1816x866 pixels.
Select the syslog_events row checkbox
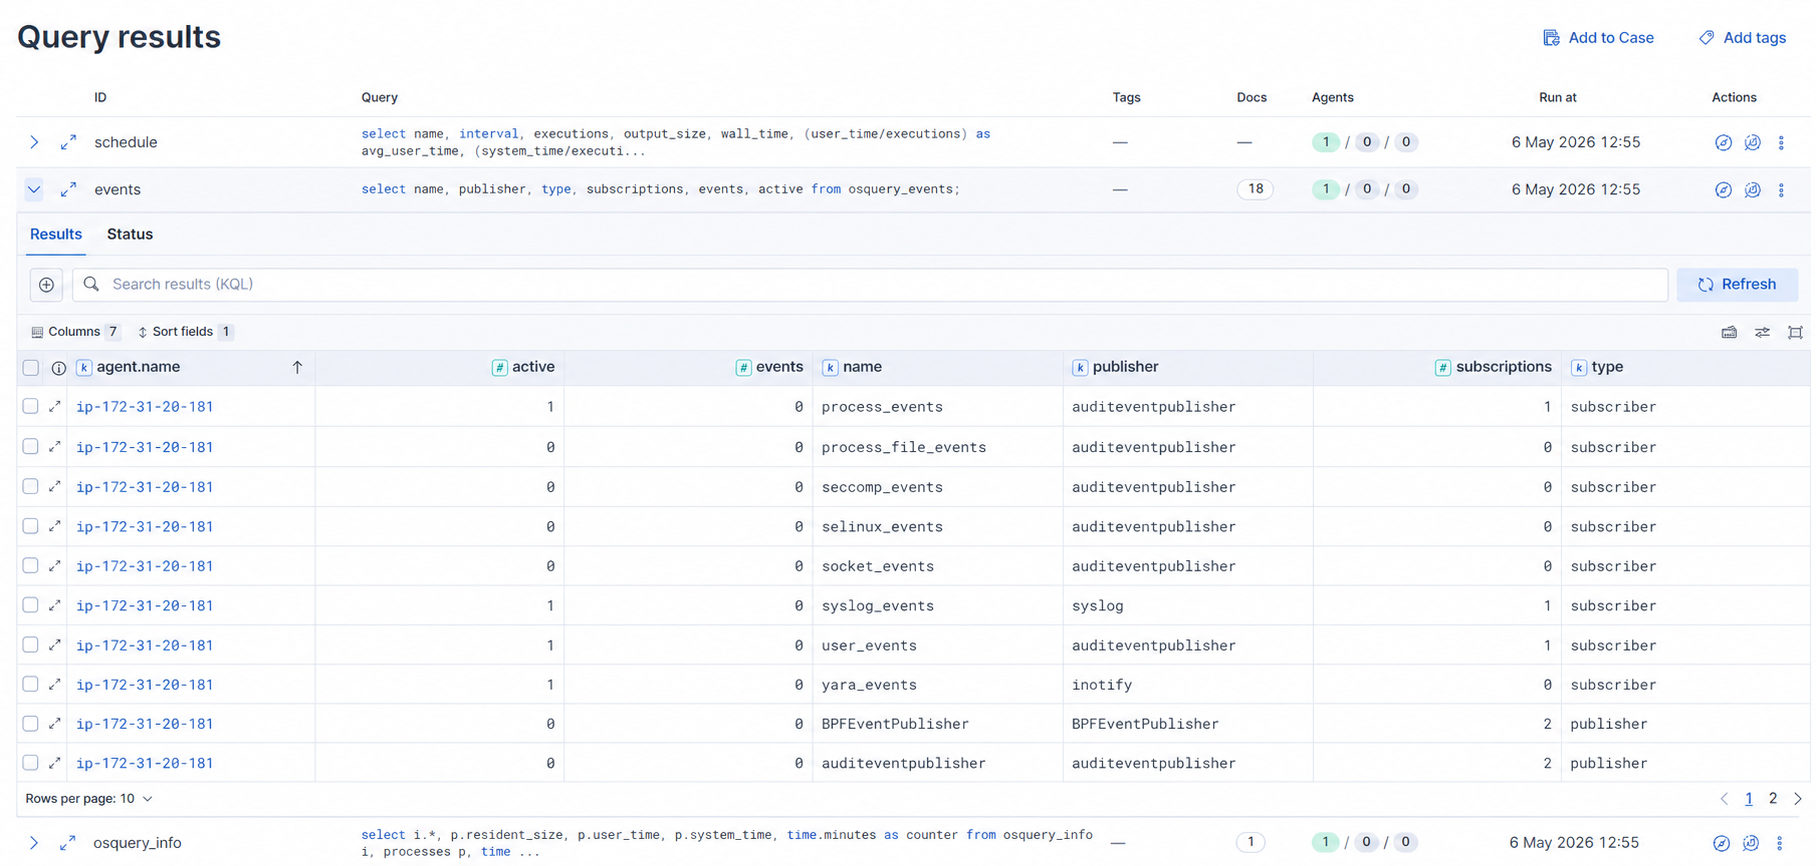point(31,605)
